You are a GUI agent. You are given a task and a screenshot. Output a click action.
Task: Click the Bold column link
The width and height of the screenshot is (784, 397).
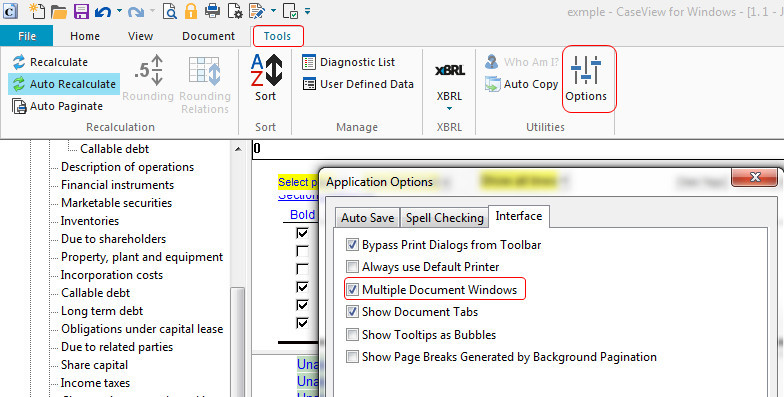(302, 214)
